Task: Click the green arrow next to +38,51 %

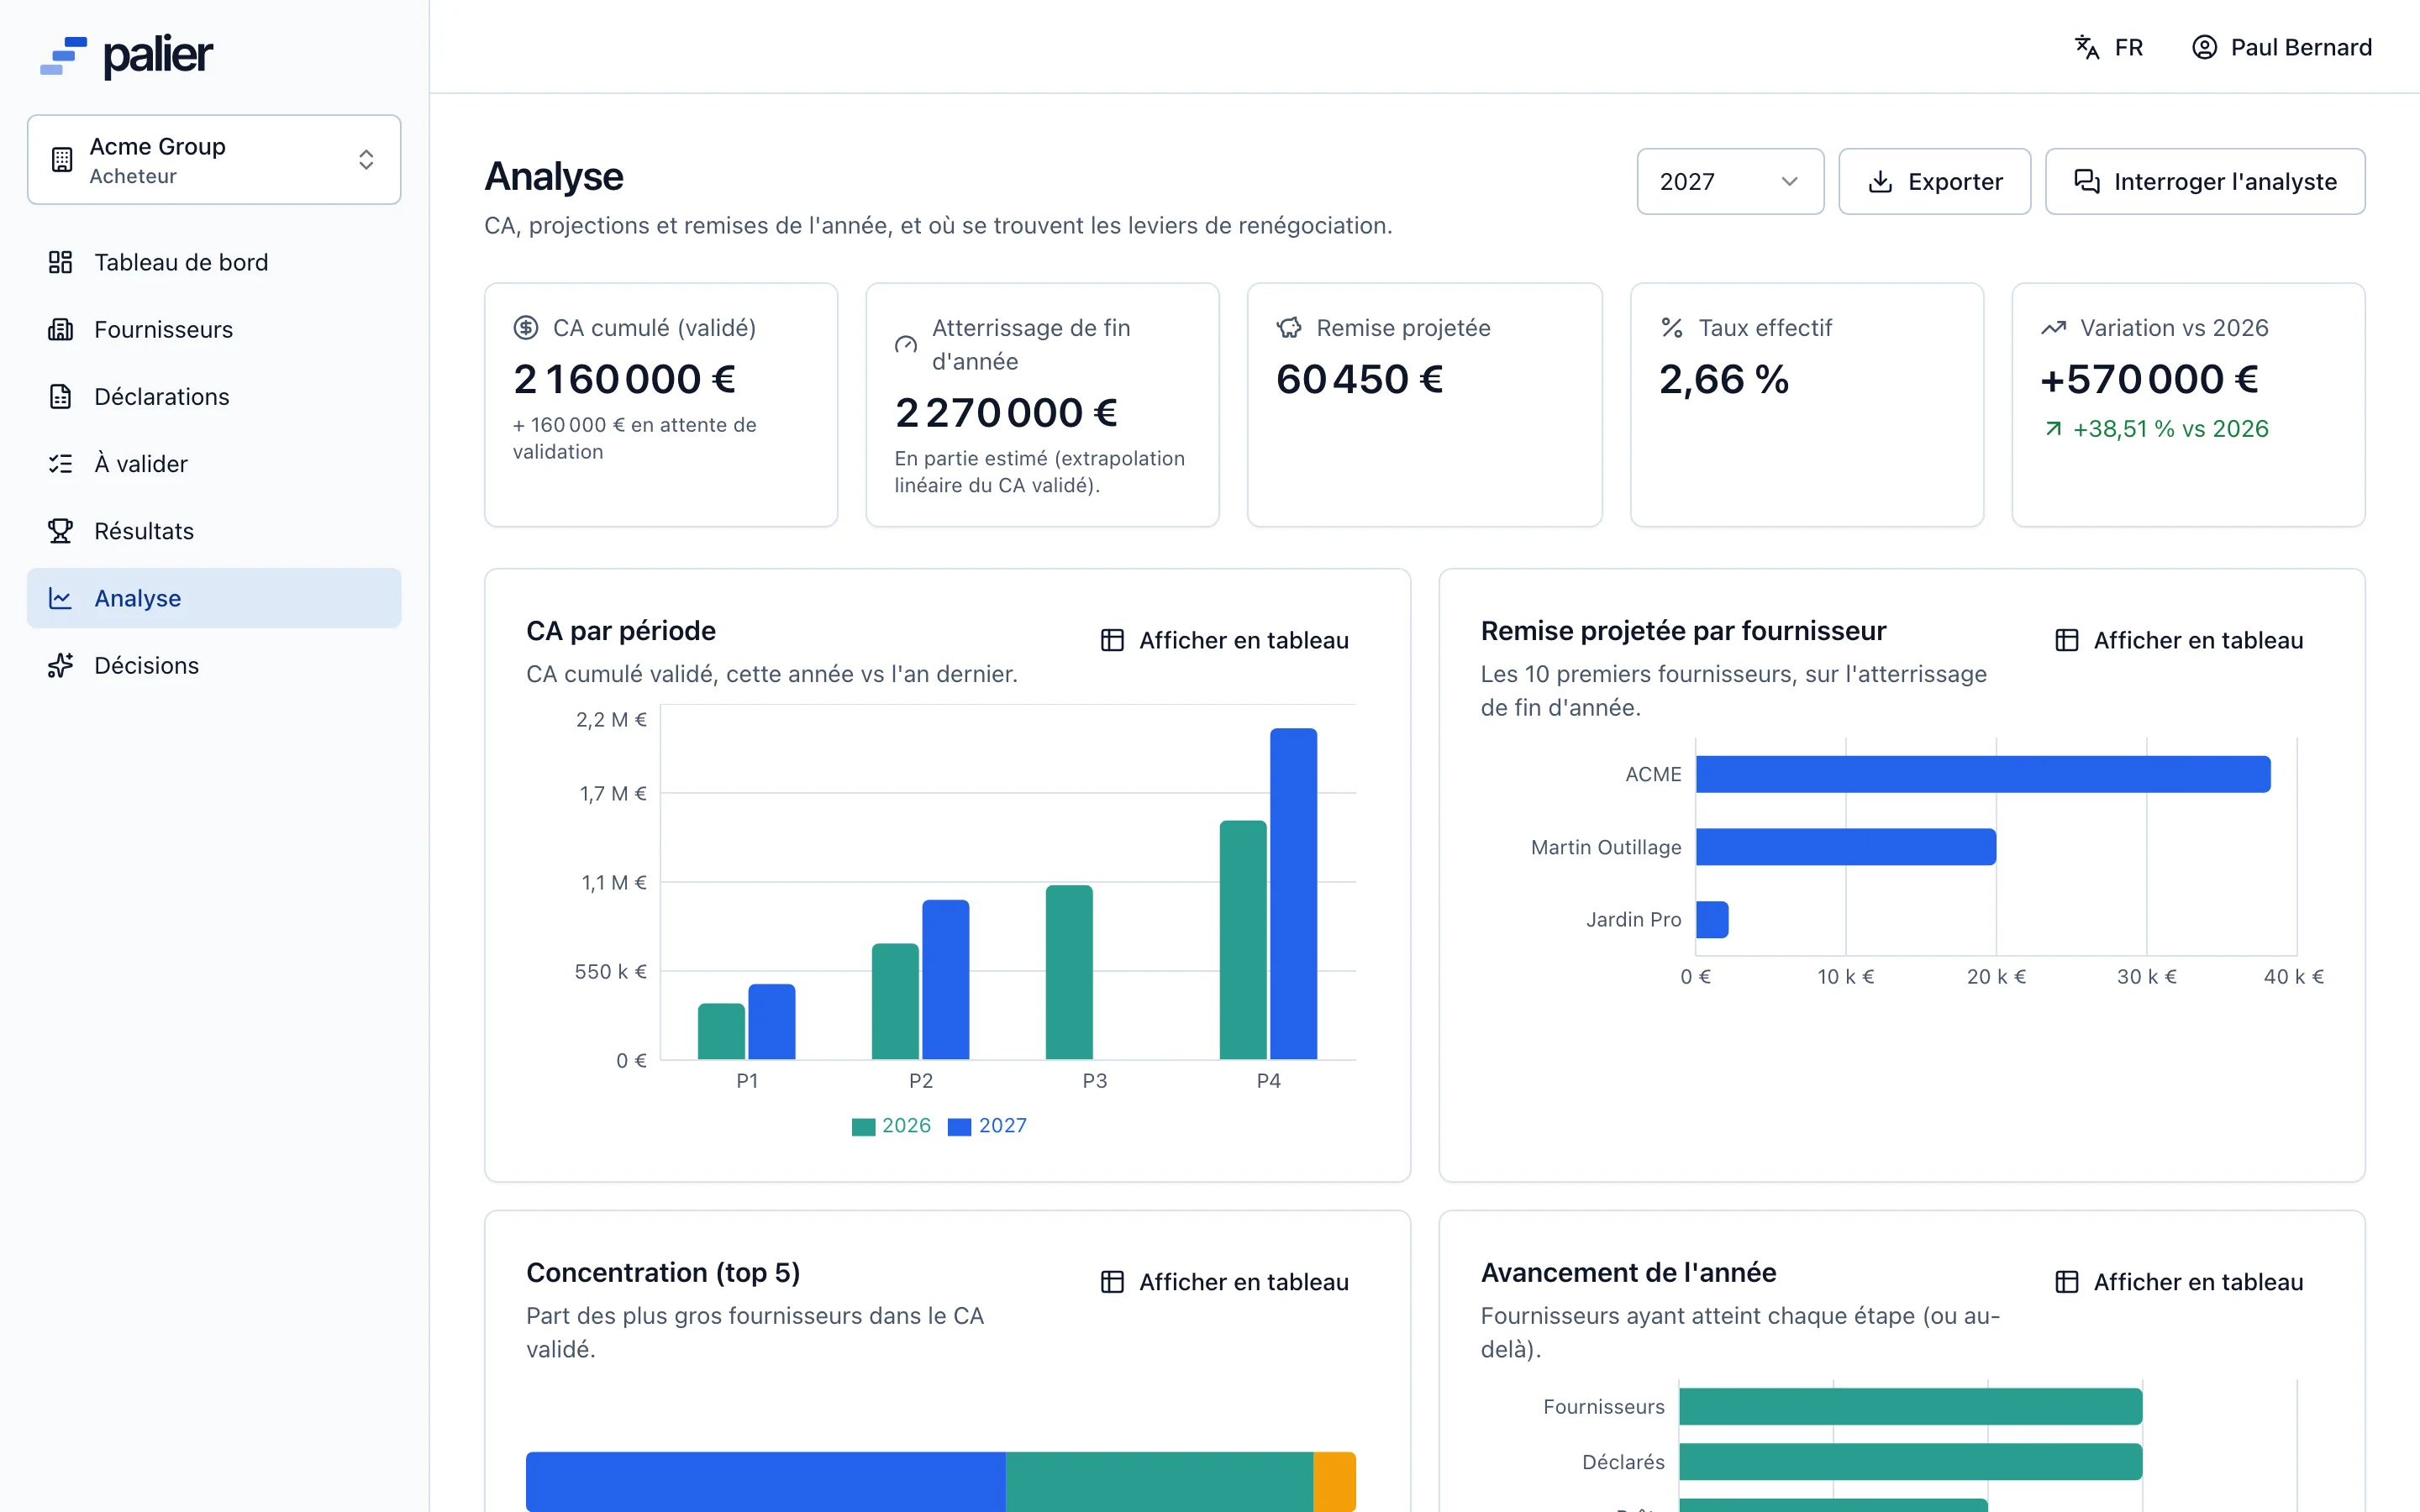Action: pyautogui.click(x=2053, y=429)
